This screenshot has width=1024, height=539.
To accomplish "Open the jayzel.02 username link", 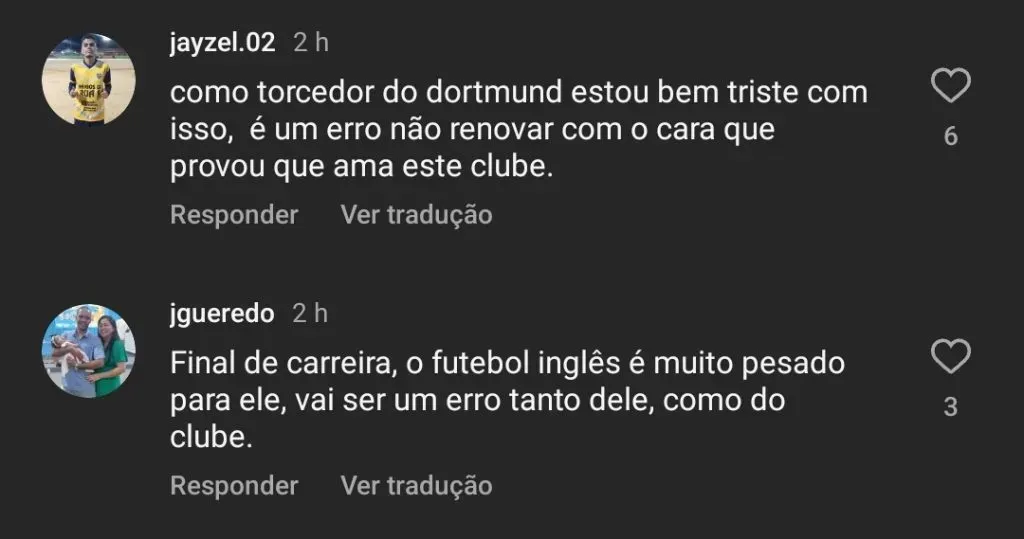I will pos(222,43).
